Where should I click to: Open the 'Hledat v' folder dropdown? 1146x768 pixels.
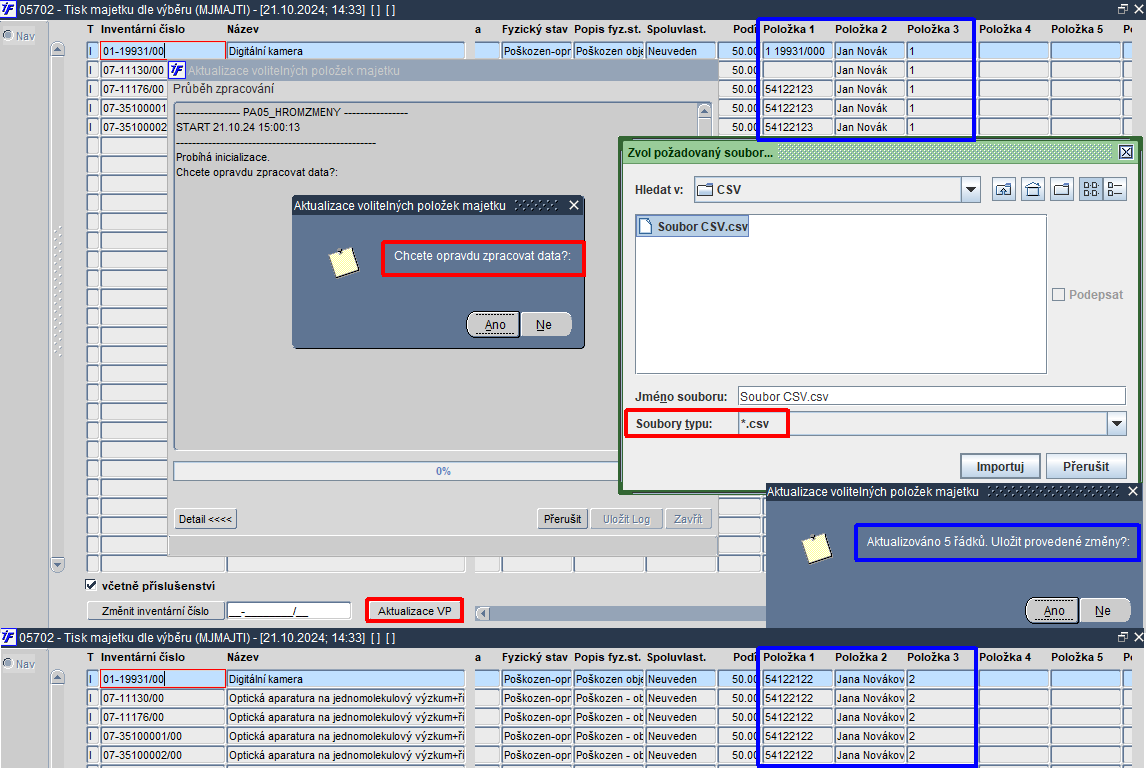[x=971, y=190]
